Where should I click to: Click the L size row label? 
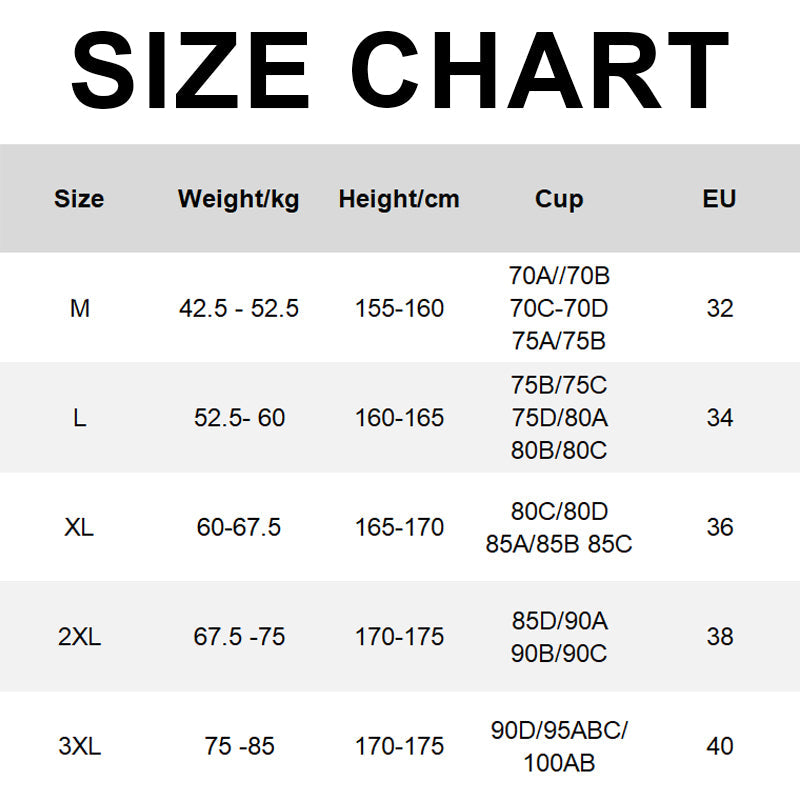[x=80, y=418]
